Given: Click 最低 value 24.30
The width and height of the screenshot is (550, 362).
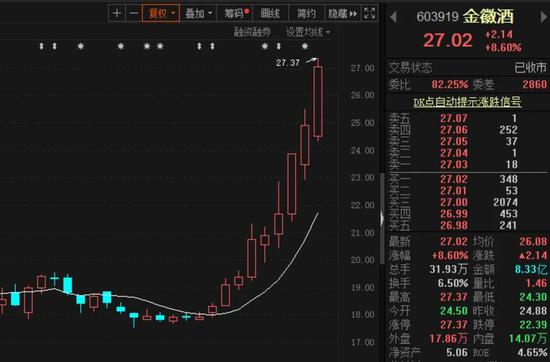Looking at the screenshot, I should pyautogui.click(x=533, y=297).
